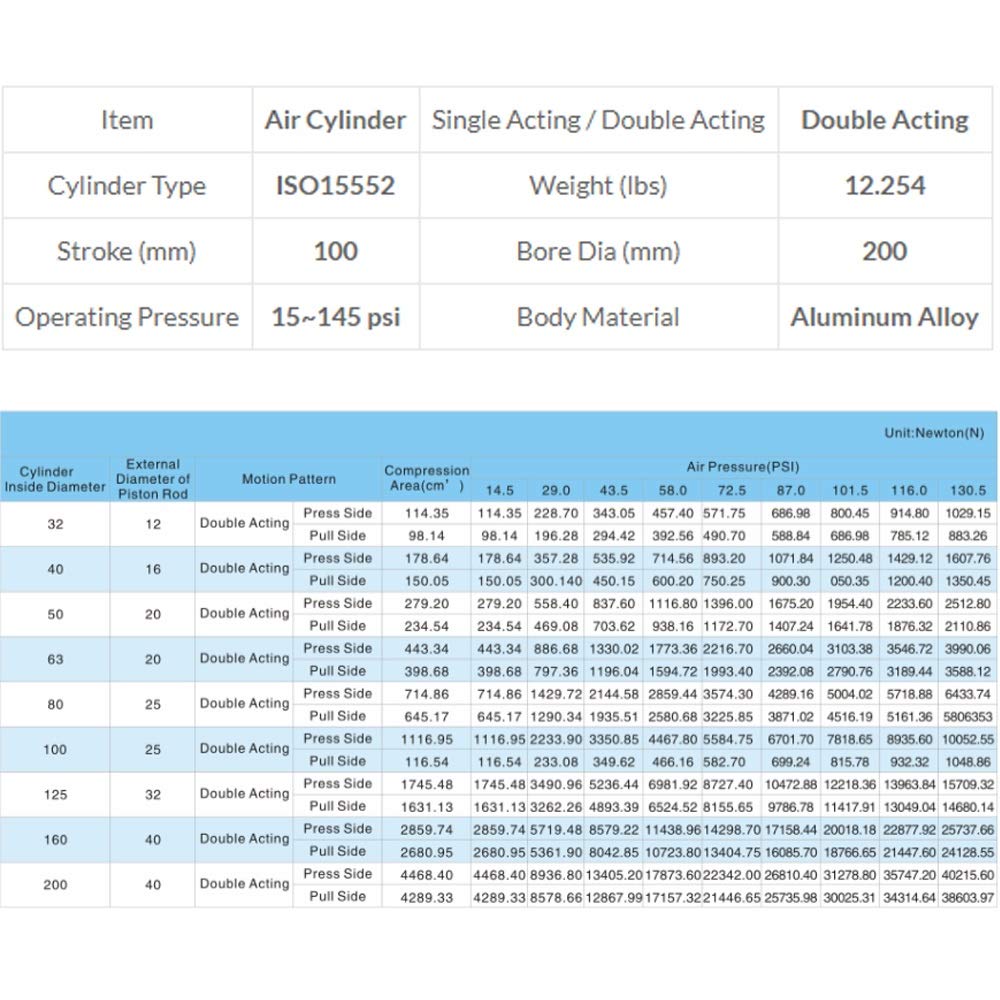Click the '130.5' pressure column header
Viewport: 1000px width, 1000px height.
coord(967,490)
